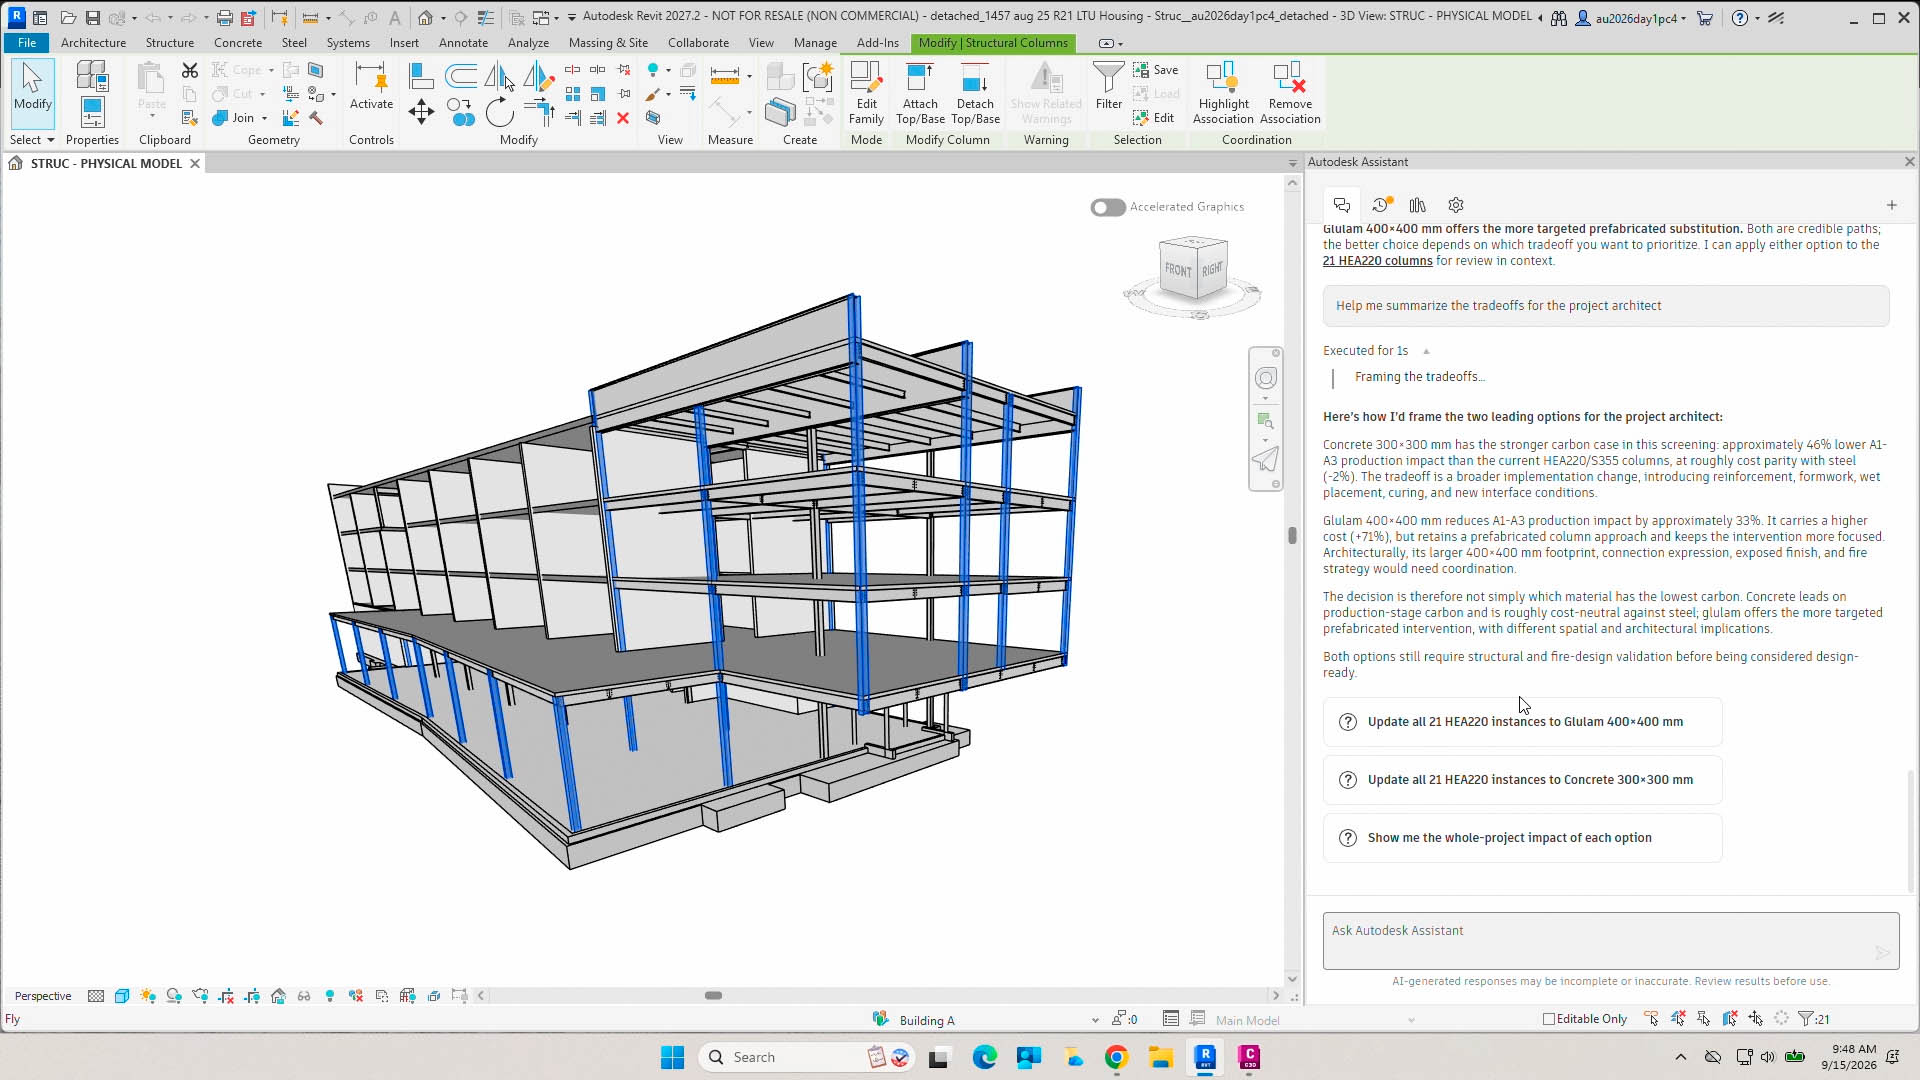The width and height of the screenshot is (1920, 1080).
Task: Expand the Join tool dropdown arrow
Action: coord(264,118)
